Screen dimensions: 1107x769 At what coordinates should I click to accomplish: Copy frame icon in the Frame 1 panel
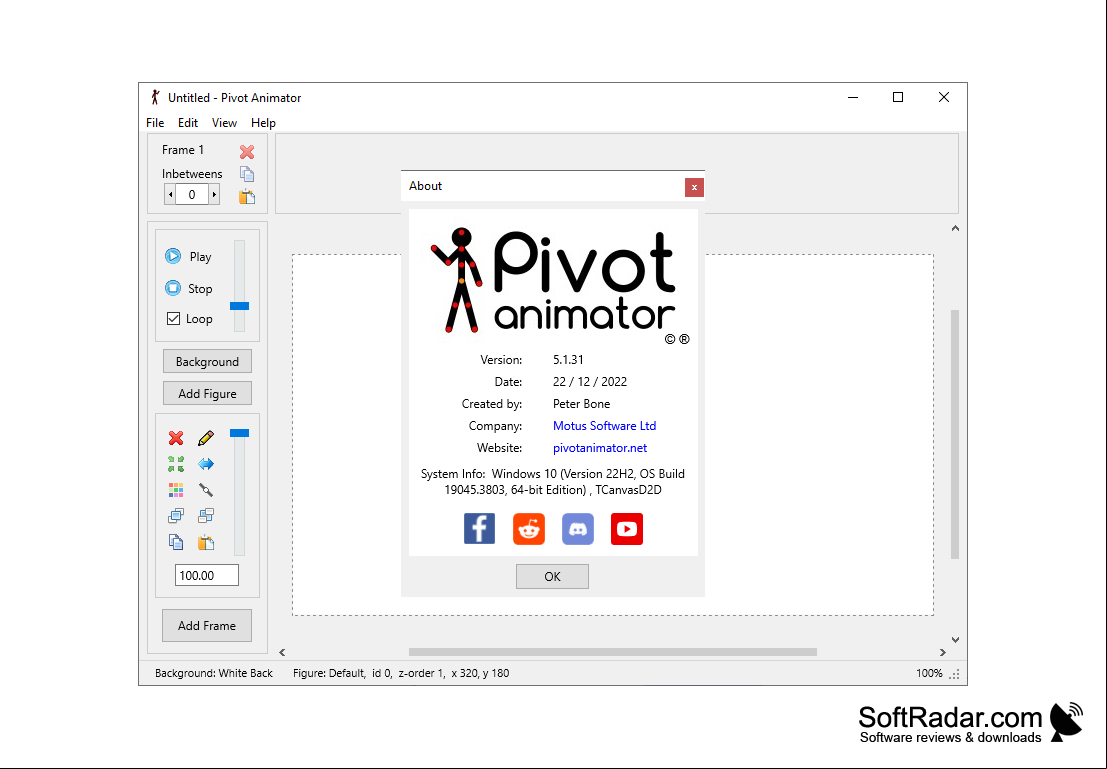pos(246,174)
